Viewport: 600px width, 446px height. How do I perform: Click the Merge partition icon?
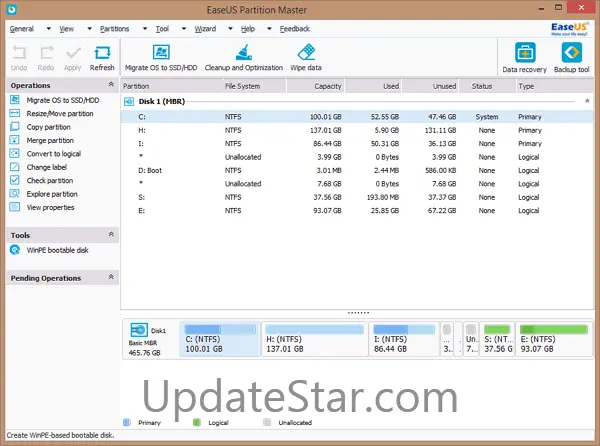pyautogui.click(x=15, y=140)
